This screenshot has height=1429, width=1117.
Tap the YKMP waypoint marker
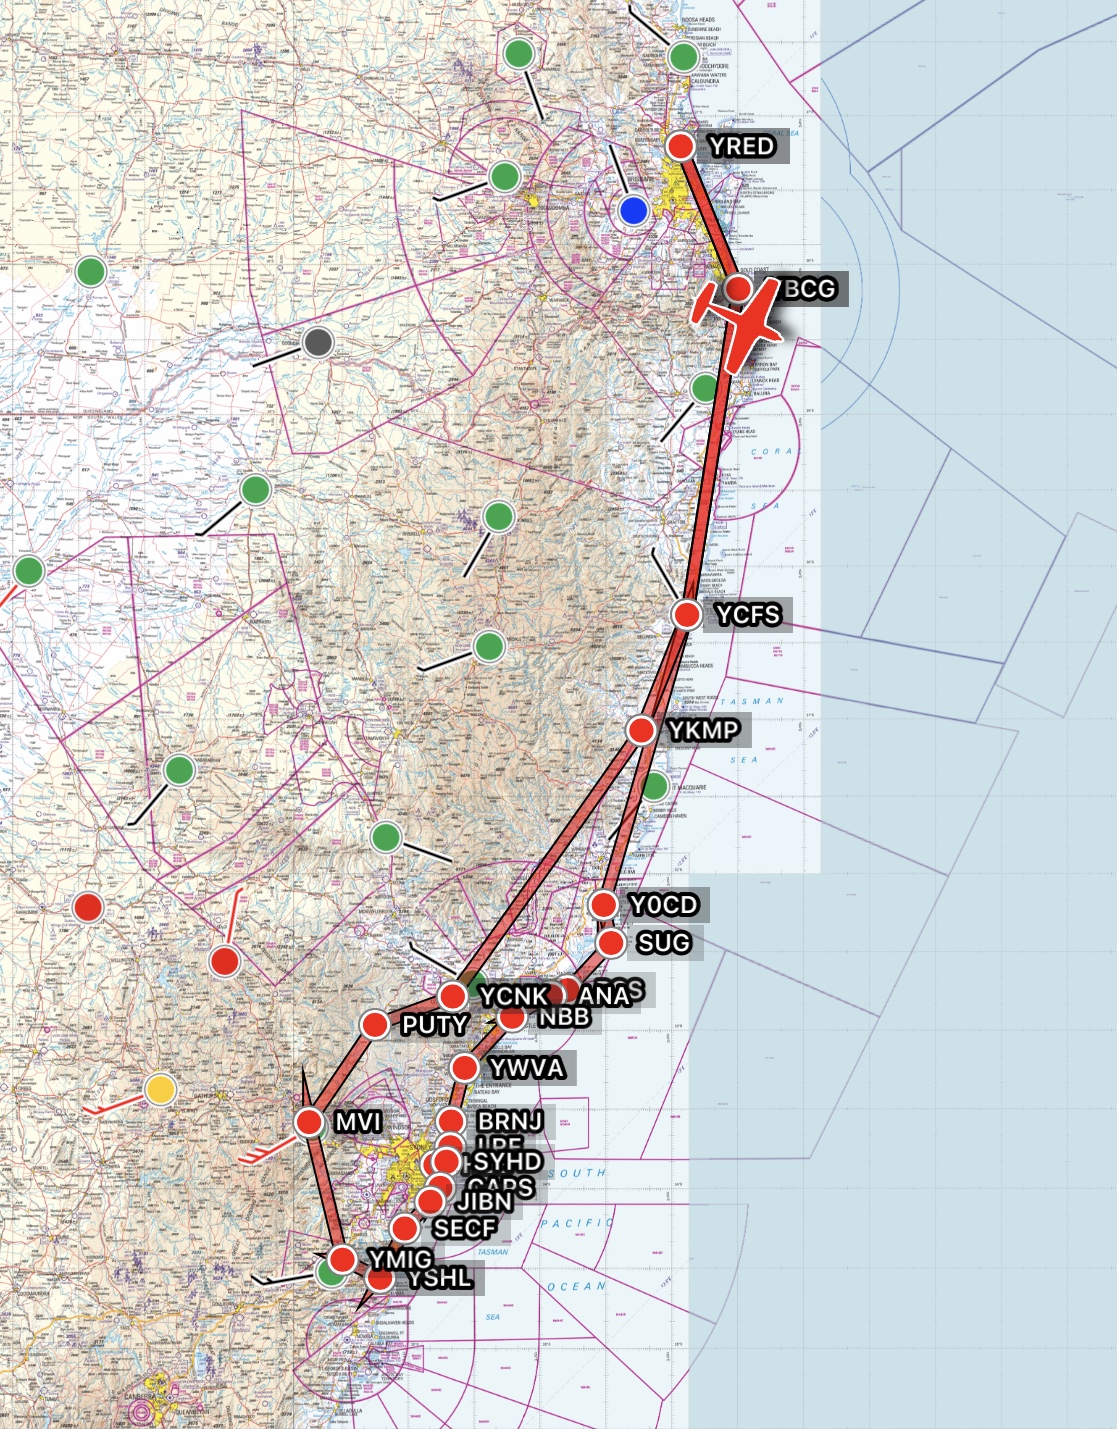(x=641, y=730)
